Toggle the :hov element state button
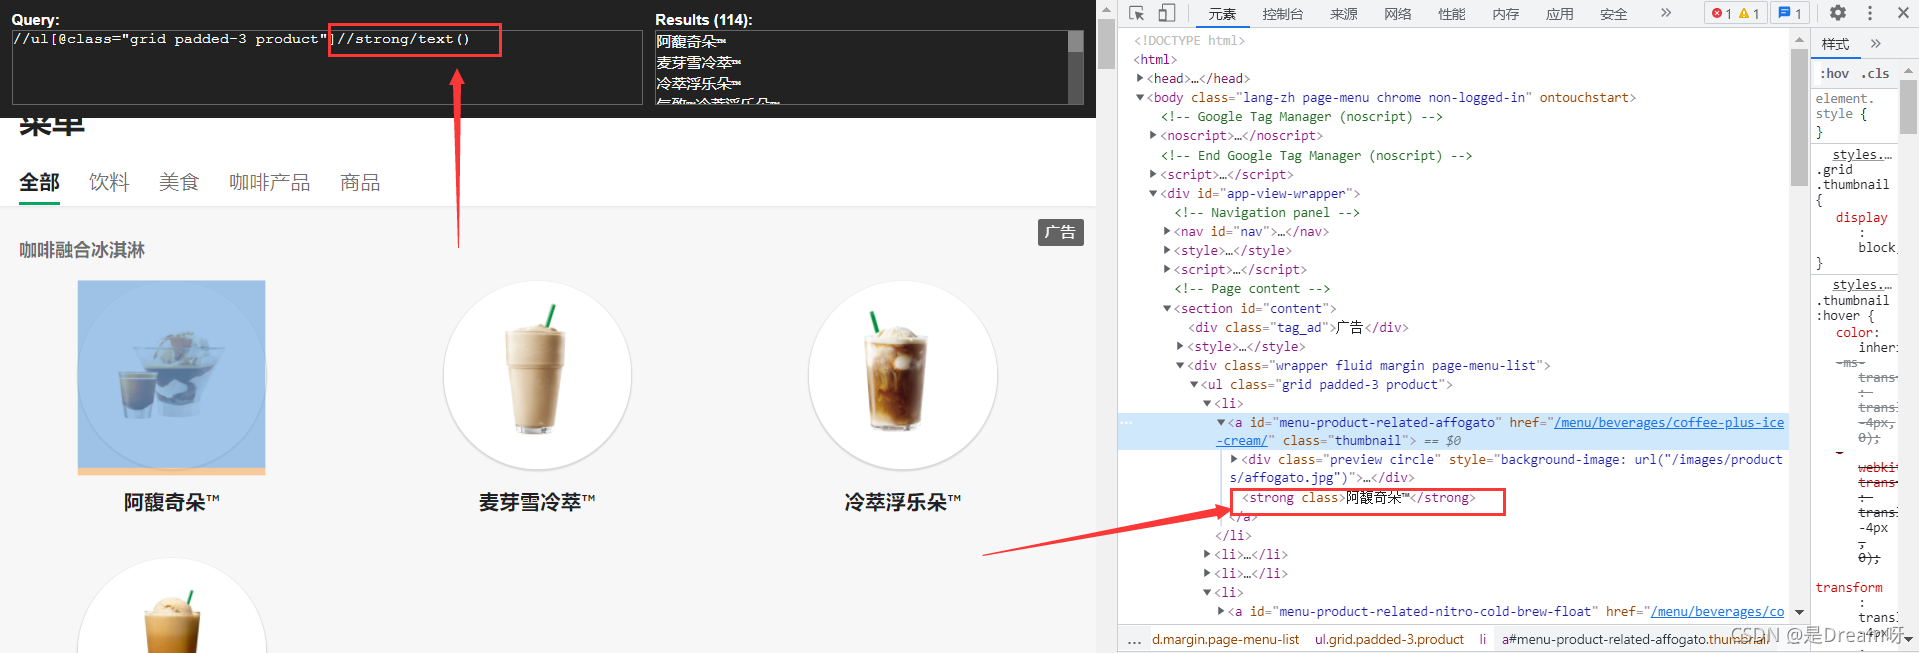The width and height of the screenshot is (1919, 653). pos(1835,74)
